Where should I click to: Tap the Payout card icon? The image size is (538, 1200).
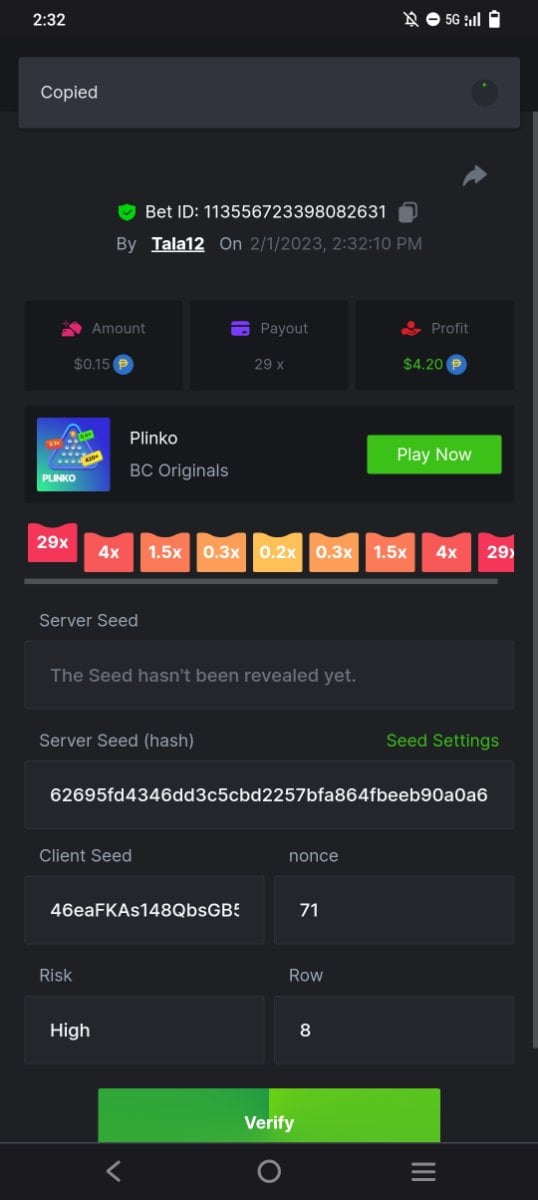(x=240, y=328)
